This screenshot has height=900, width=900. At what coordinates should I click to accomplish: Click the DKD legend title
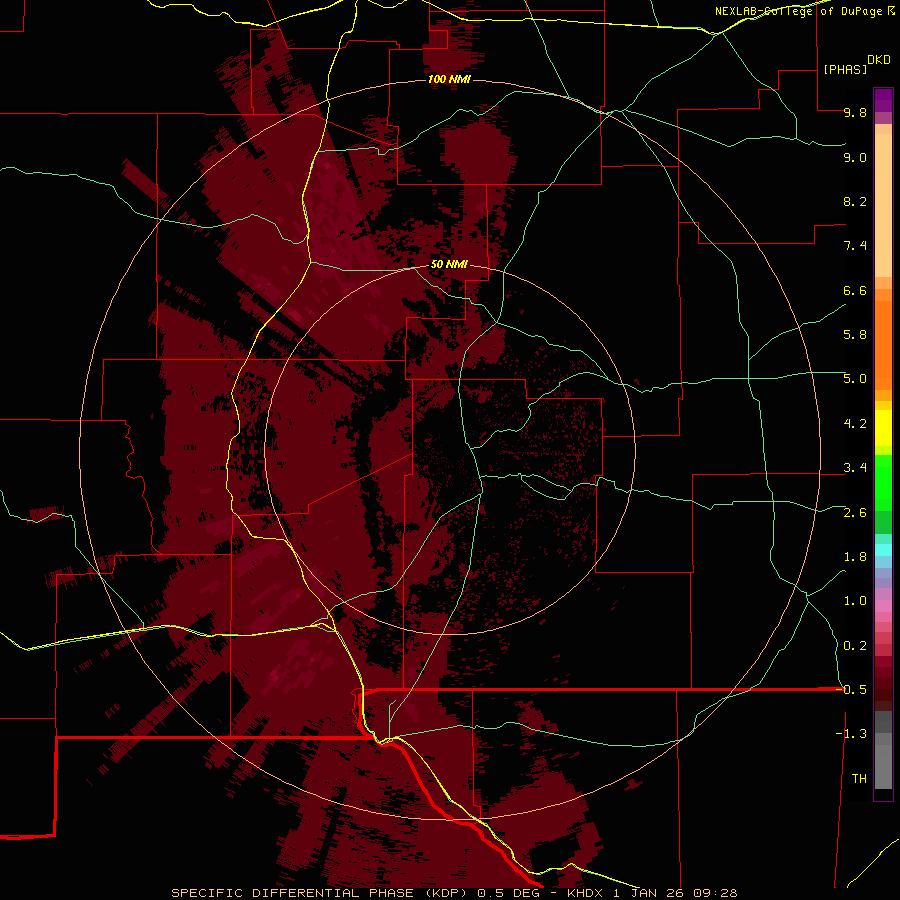pyautogui.click(x=879, y=60)
